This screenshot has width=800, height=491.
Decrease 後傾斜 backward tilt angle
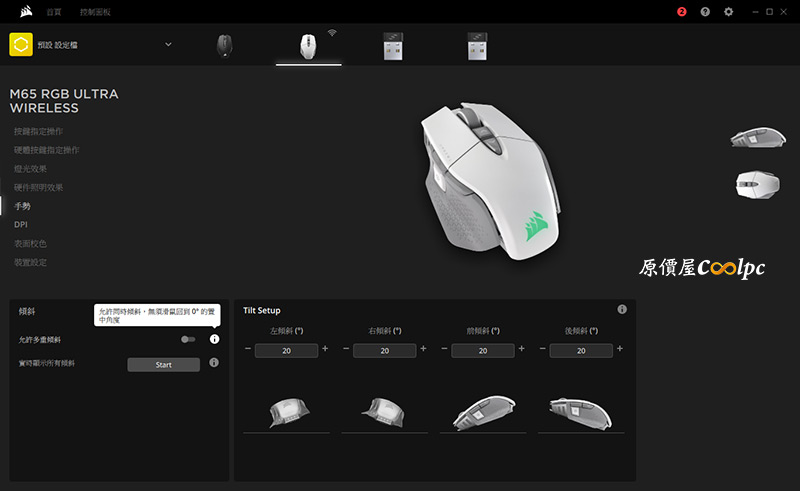click(x=542, y=349)
